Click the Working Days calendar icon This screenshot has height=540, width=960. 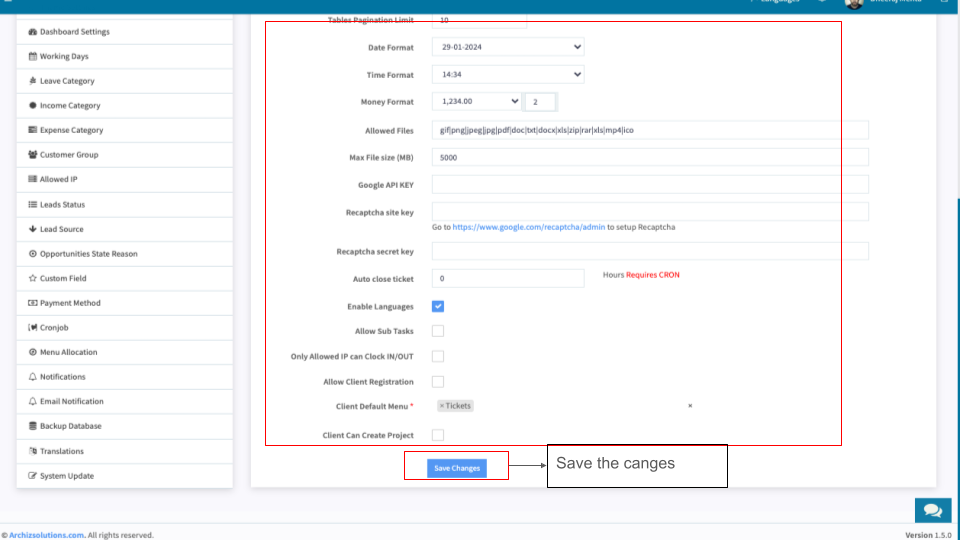[32, 56]
